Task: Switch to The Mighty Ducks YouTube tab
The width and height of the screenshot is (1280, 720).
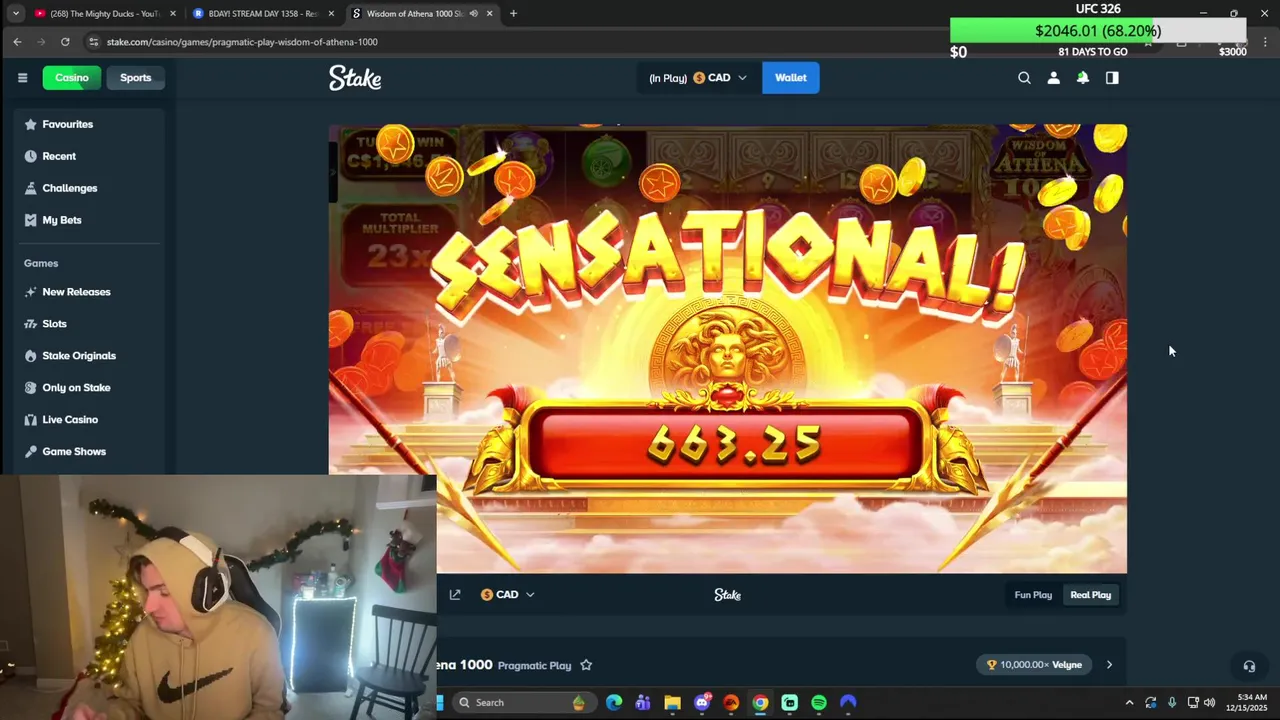Action: coord(104,14)
